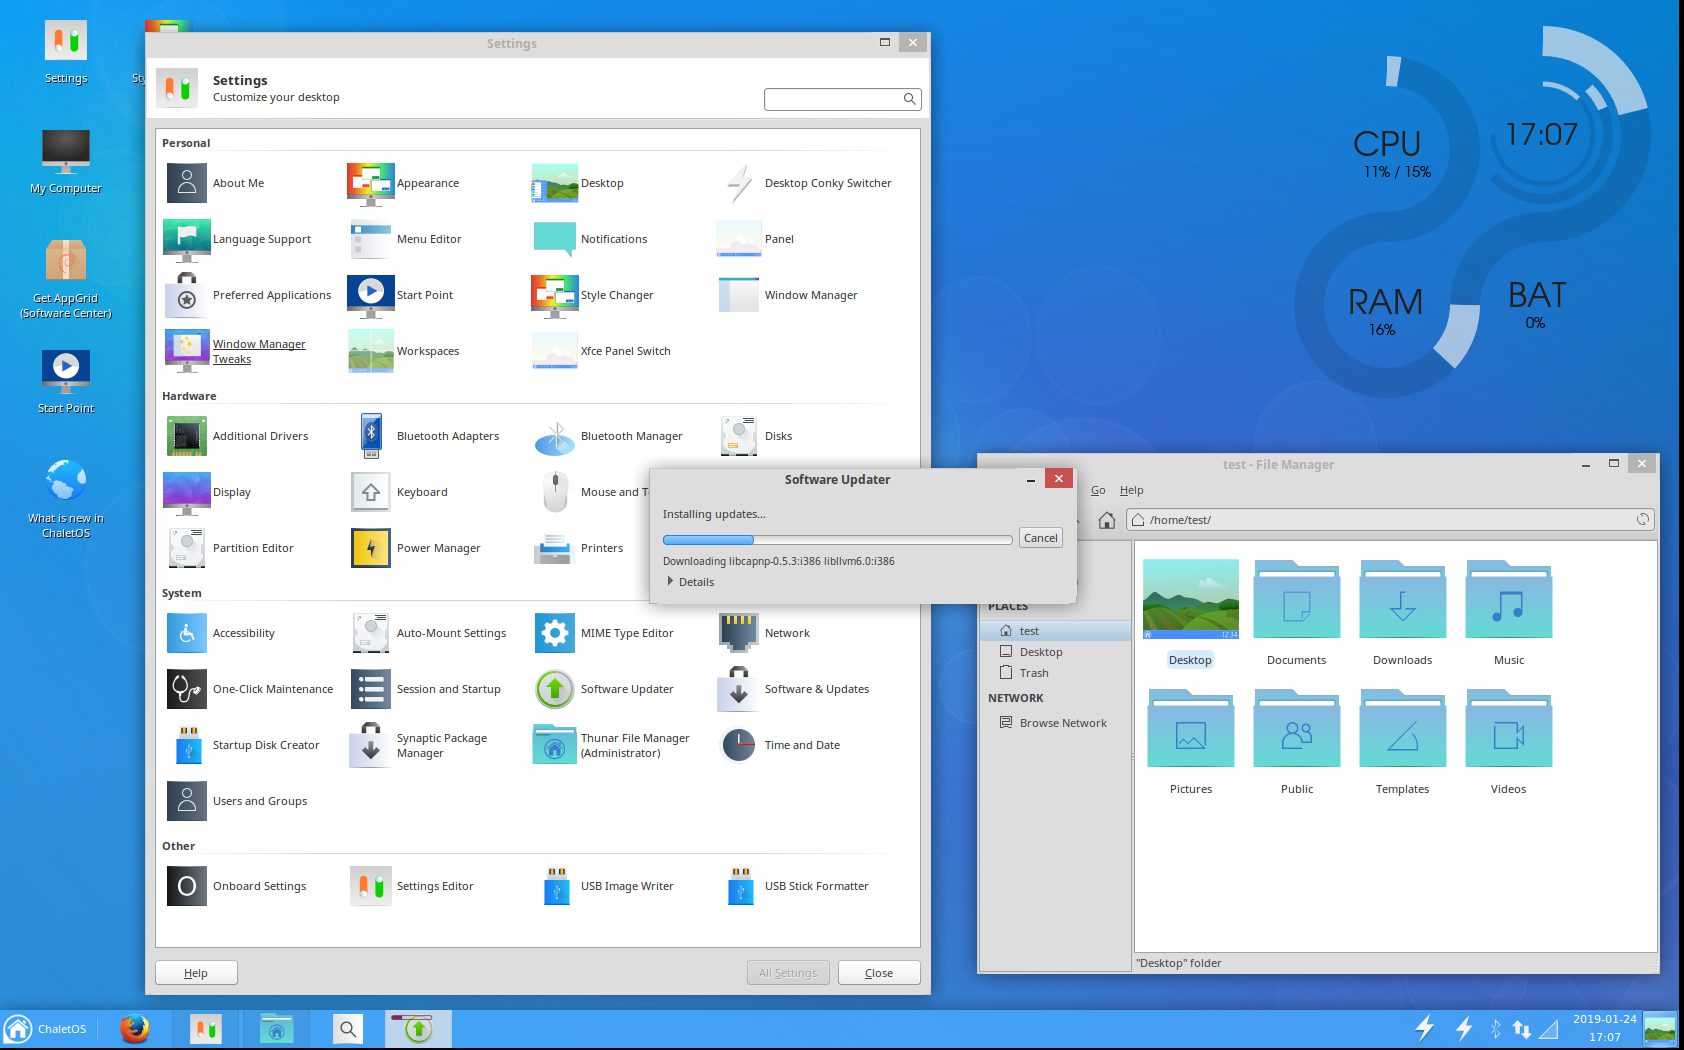
Task: Select Trash in Places sidebar
Action: click(1034, 674)
